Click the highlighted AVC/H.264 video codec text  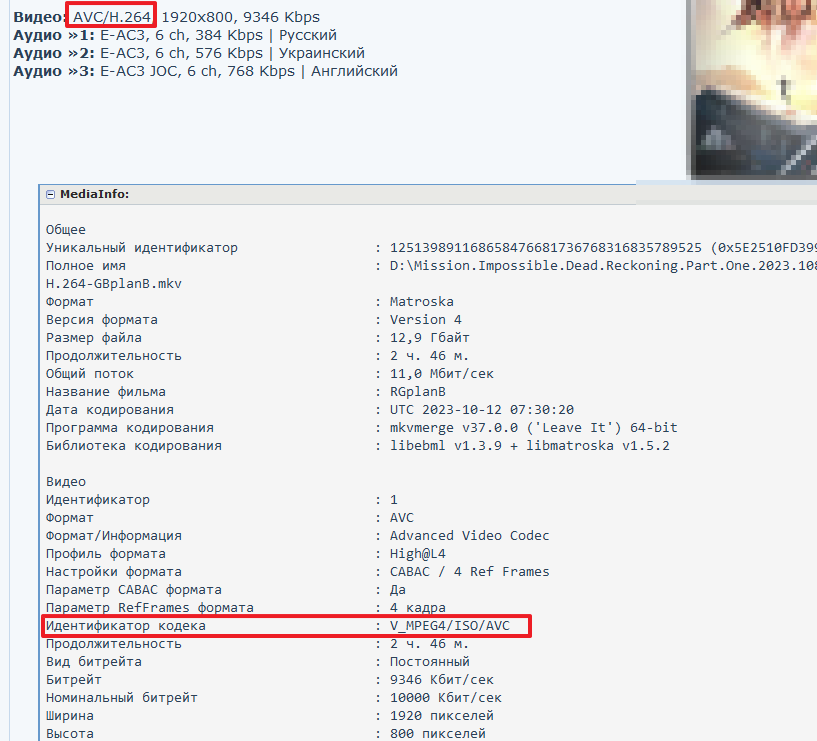tap(112, 17)
